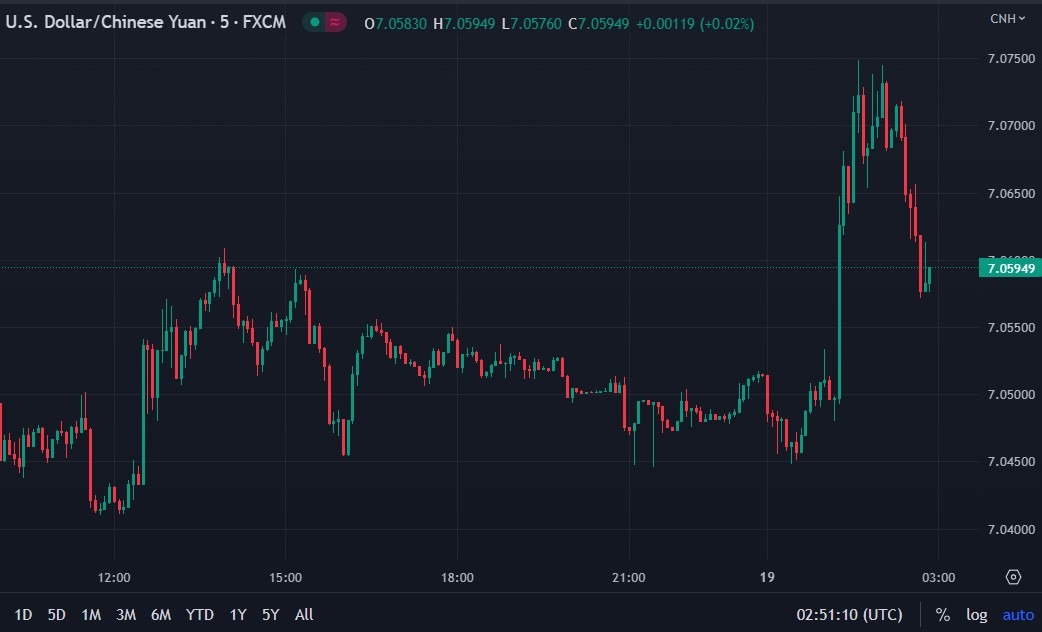Select the YTD time range
Viewport: 1042px width, 632px height.
[x=199, y=615]
